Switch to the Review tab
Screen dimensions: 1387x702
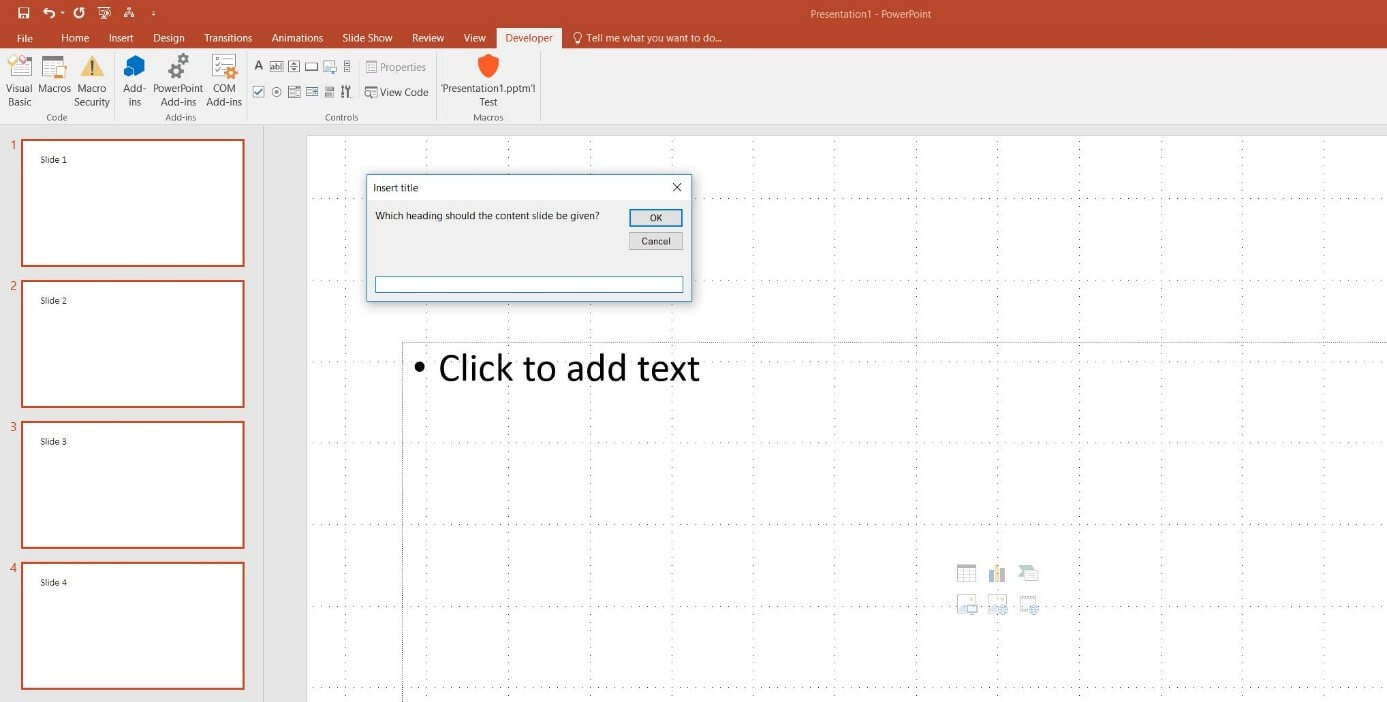coord(428,38)
